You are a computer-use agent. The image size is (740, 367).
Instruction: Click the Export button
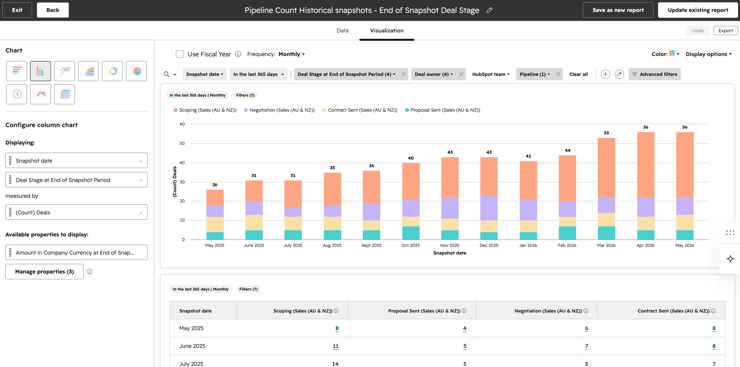725,31
